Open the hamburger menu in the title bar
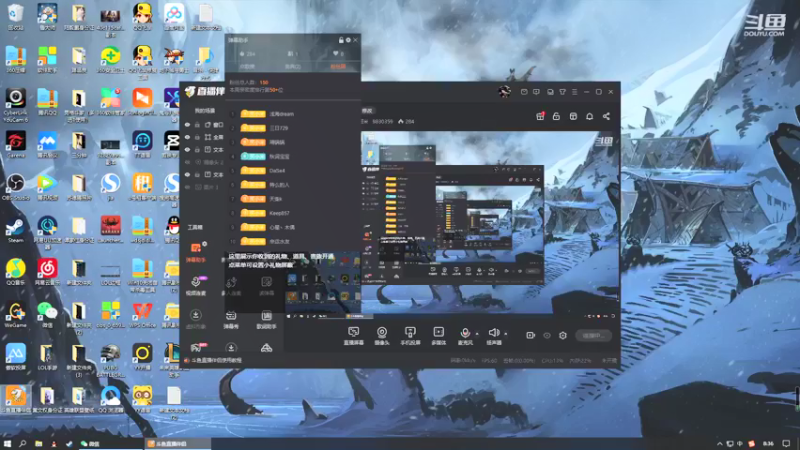The image size is (800, 450). pos(574,92)
